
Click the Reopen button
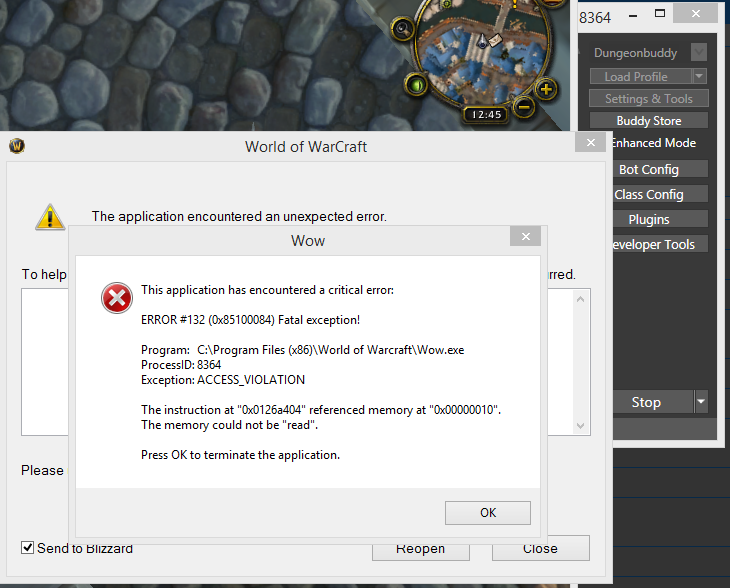[x=420, y=549]
